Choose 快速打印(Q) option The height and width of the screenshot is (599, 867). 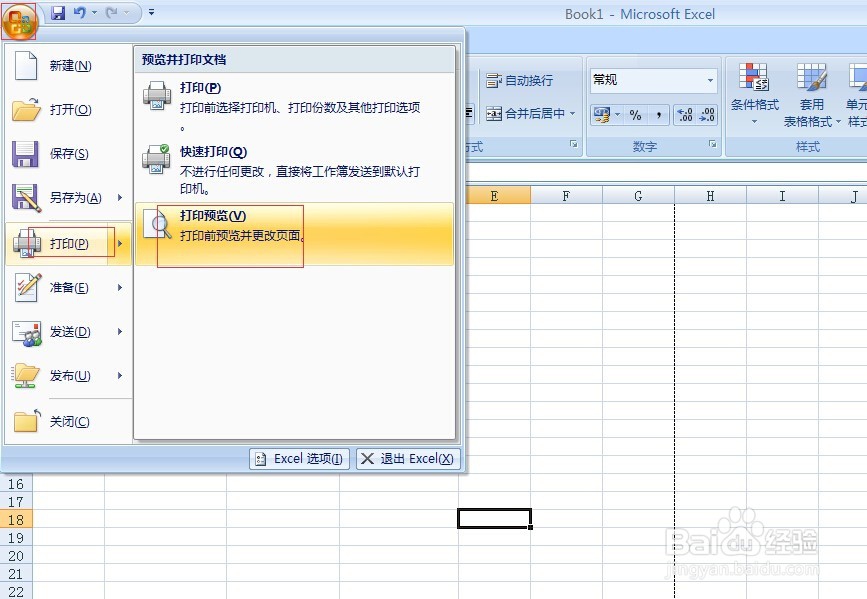(x=294, y=170)
